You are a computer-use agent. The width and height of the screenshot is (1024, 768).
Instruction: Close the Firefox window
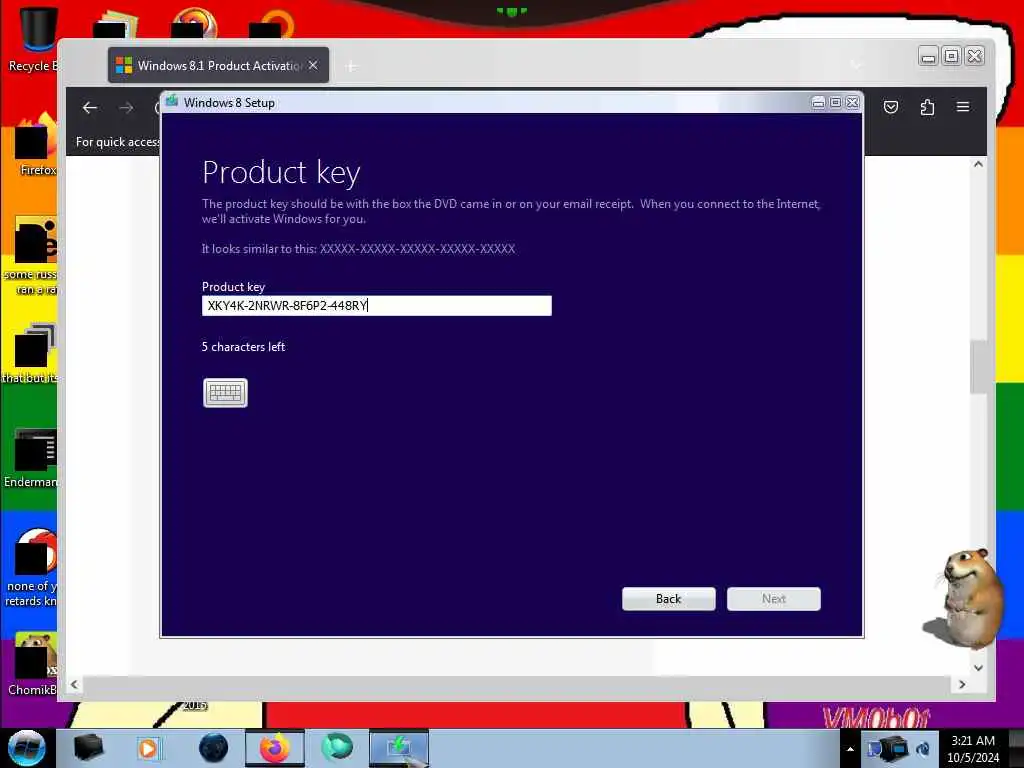click(x=974, y=57)
